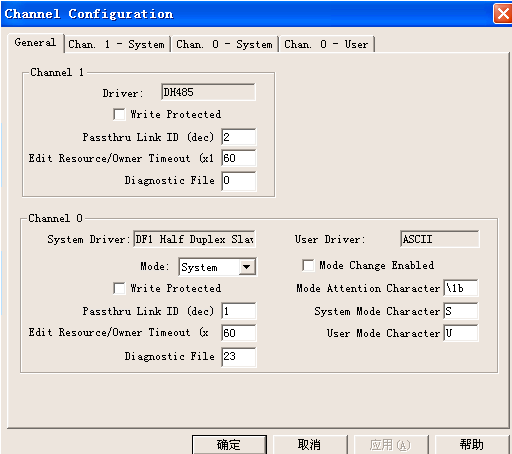Edit Channel 1 Resource/Owner Timeout field

point(239,158)
